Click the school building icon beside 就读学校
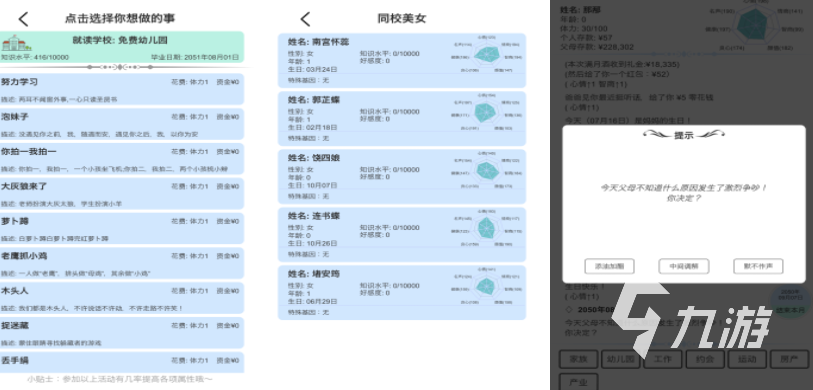This screenshot has height=390, width=813. (17, 43)
